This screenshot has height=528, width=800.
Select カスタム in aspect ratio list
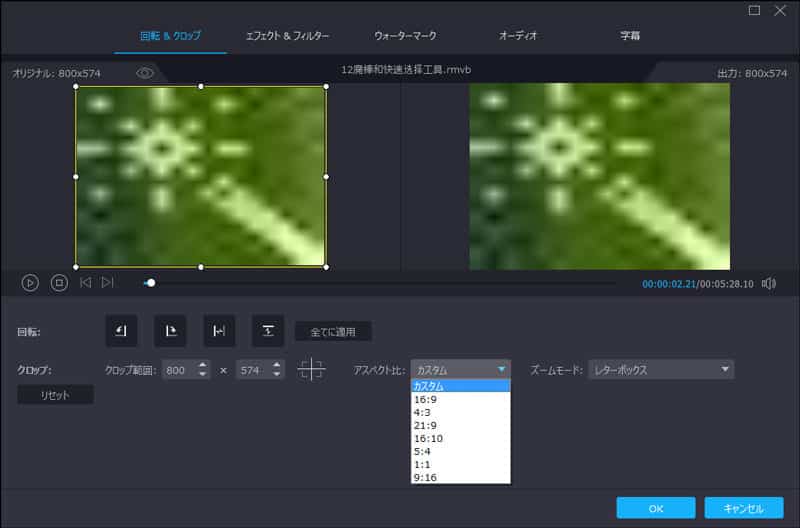coord(460,386)
